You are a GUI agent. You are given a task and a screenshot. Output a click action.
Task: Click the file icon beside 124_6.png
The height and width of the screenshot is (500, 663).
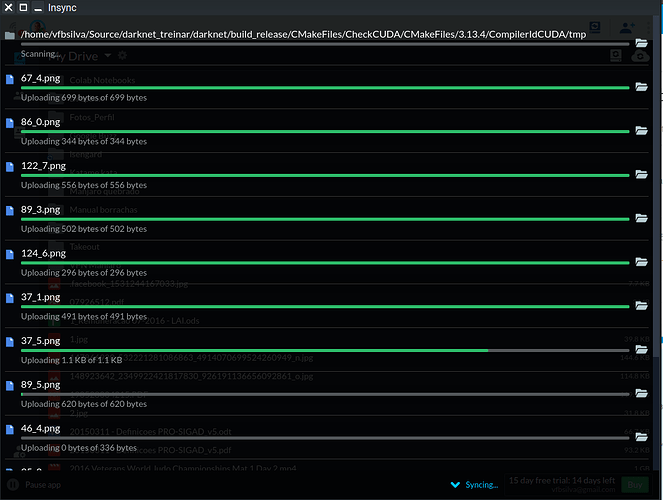click(x=10, y=254)
